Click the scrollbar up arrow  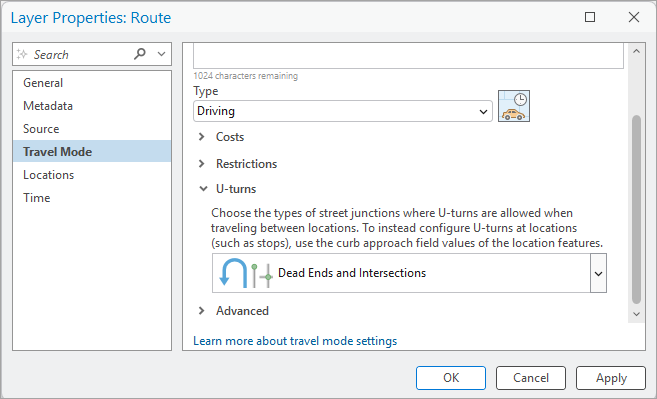point(636,51)
